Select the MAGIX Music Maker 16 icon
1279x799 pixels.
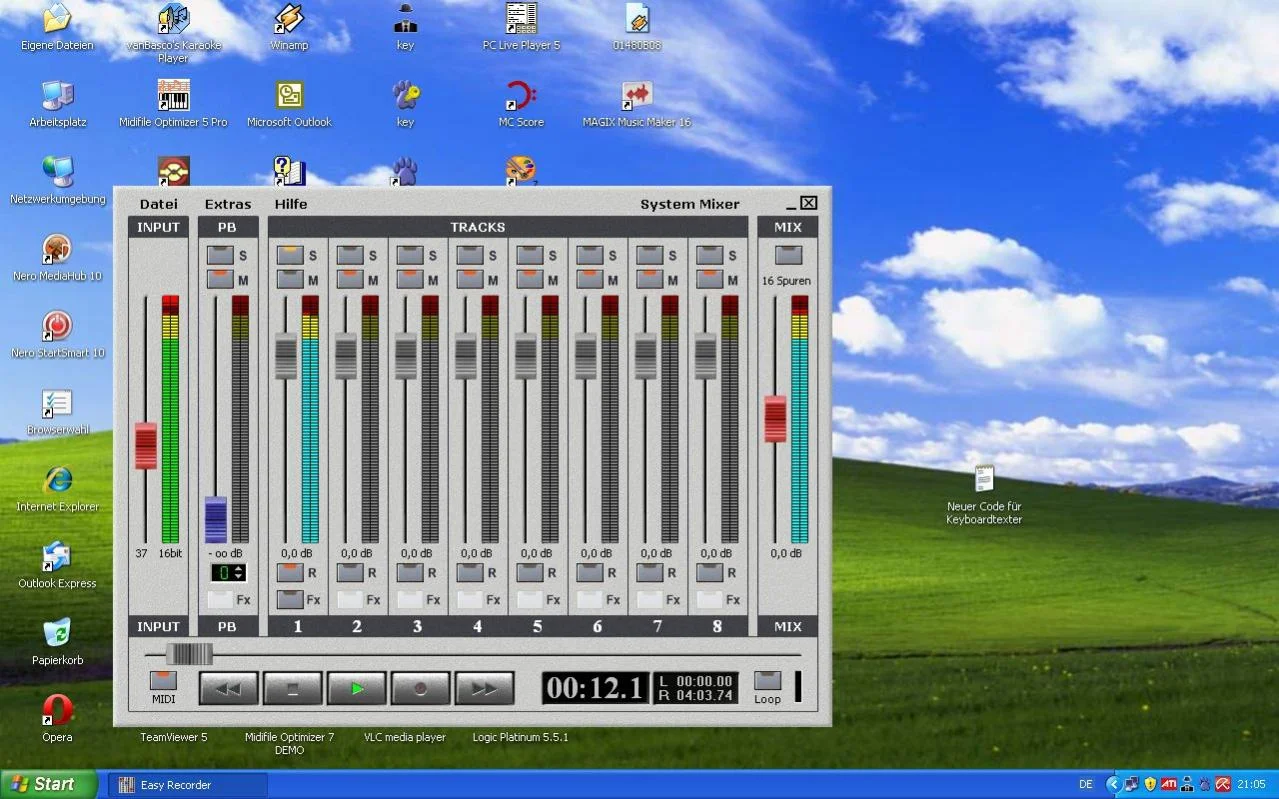(x=637, y=97)
